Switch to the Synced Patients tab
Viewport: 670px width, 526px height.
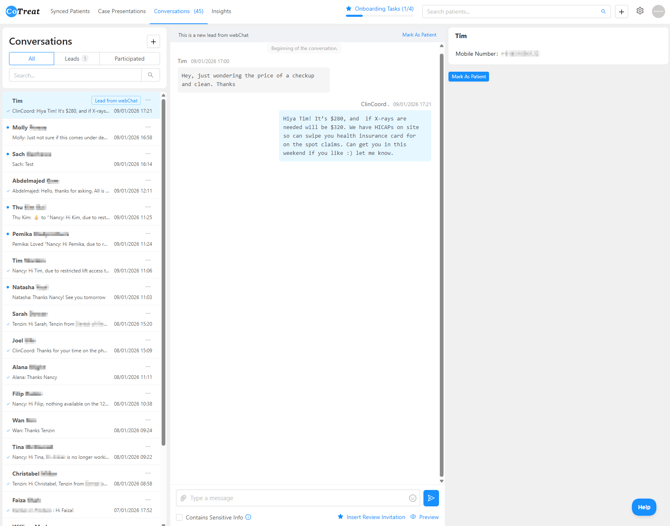point(70,11)
